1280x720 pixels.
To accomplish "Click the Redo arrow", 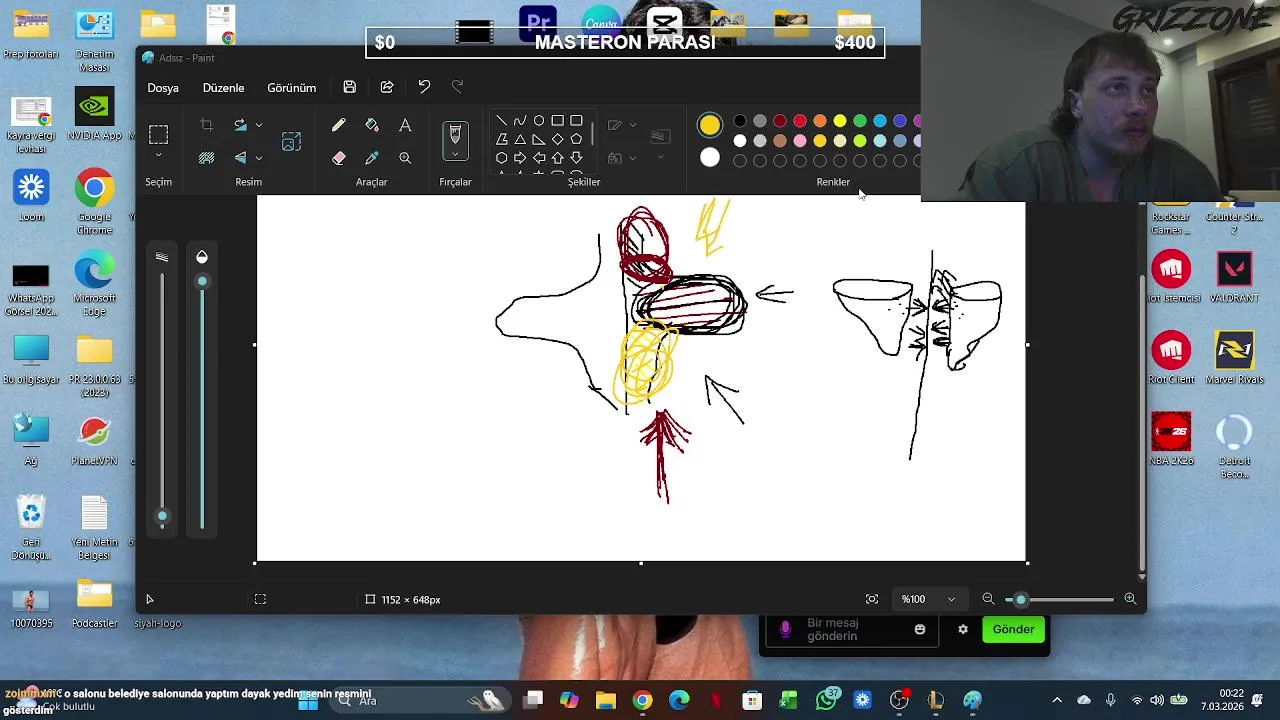I will 458,87.
